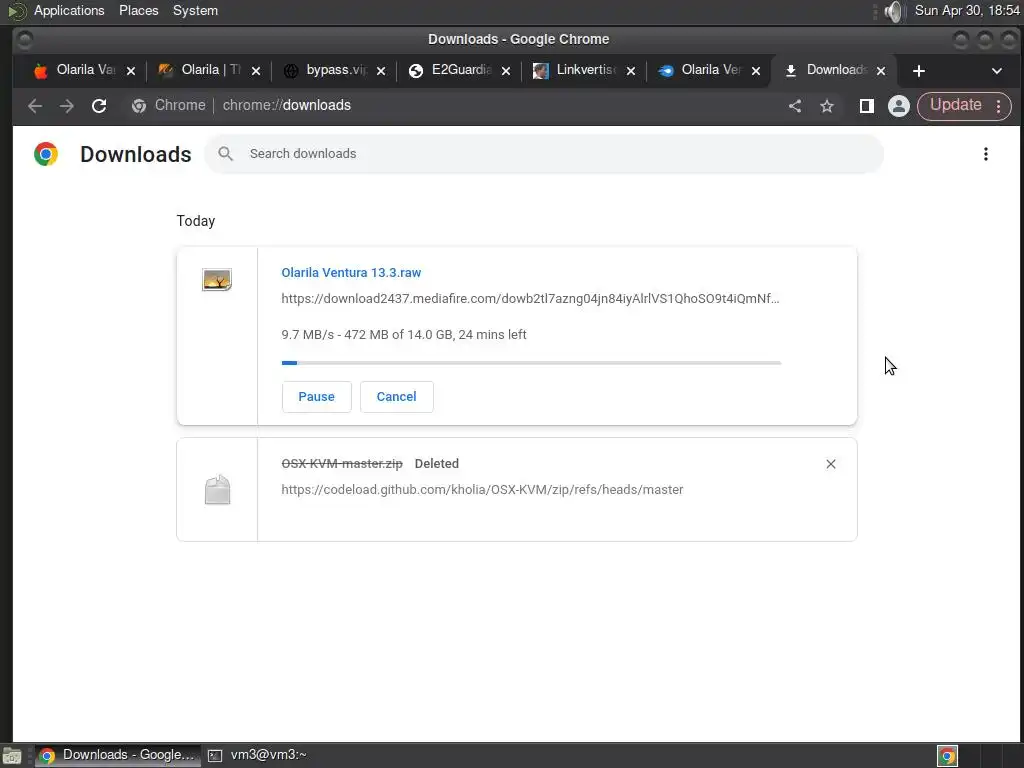Open the three-dot menu on the Downloads page

pos(985,154)
